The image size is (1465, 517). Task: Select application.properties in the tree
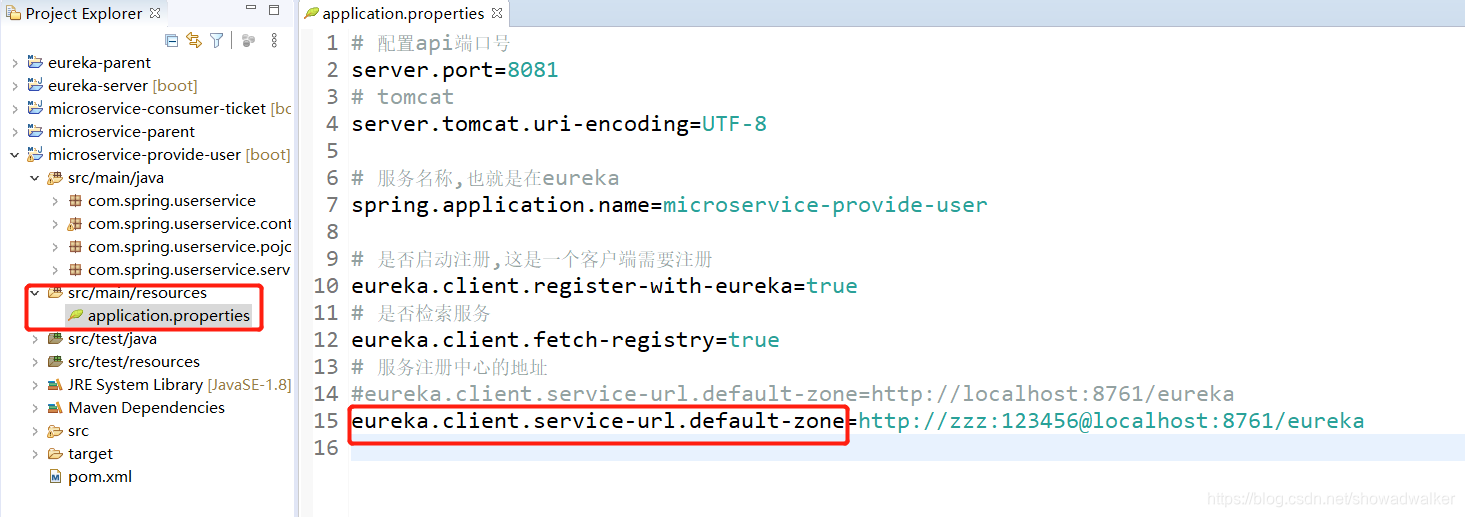coord(168,316)
